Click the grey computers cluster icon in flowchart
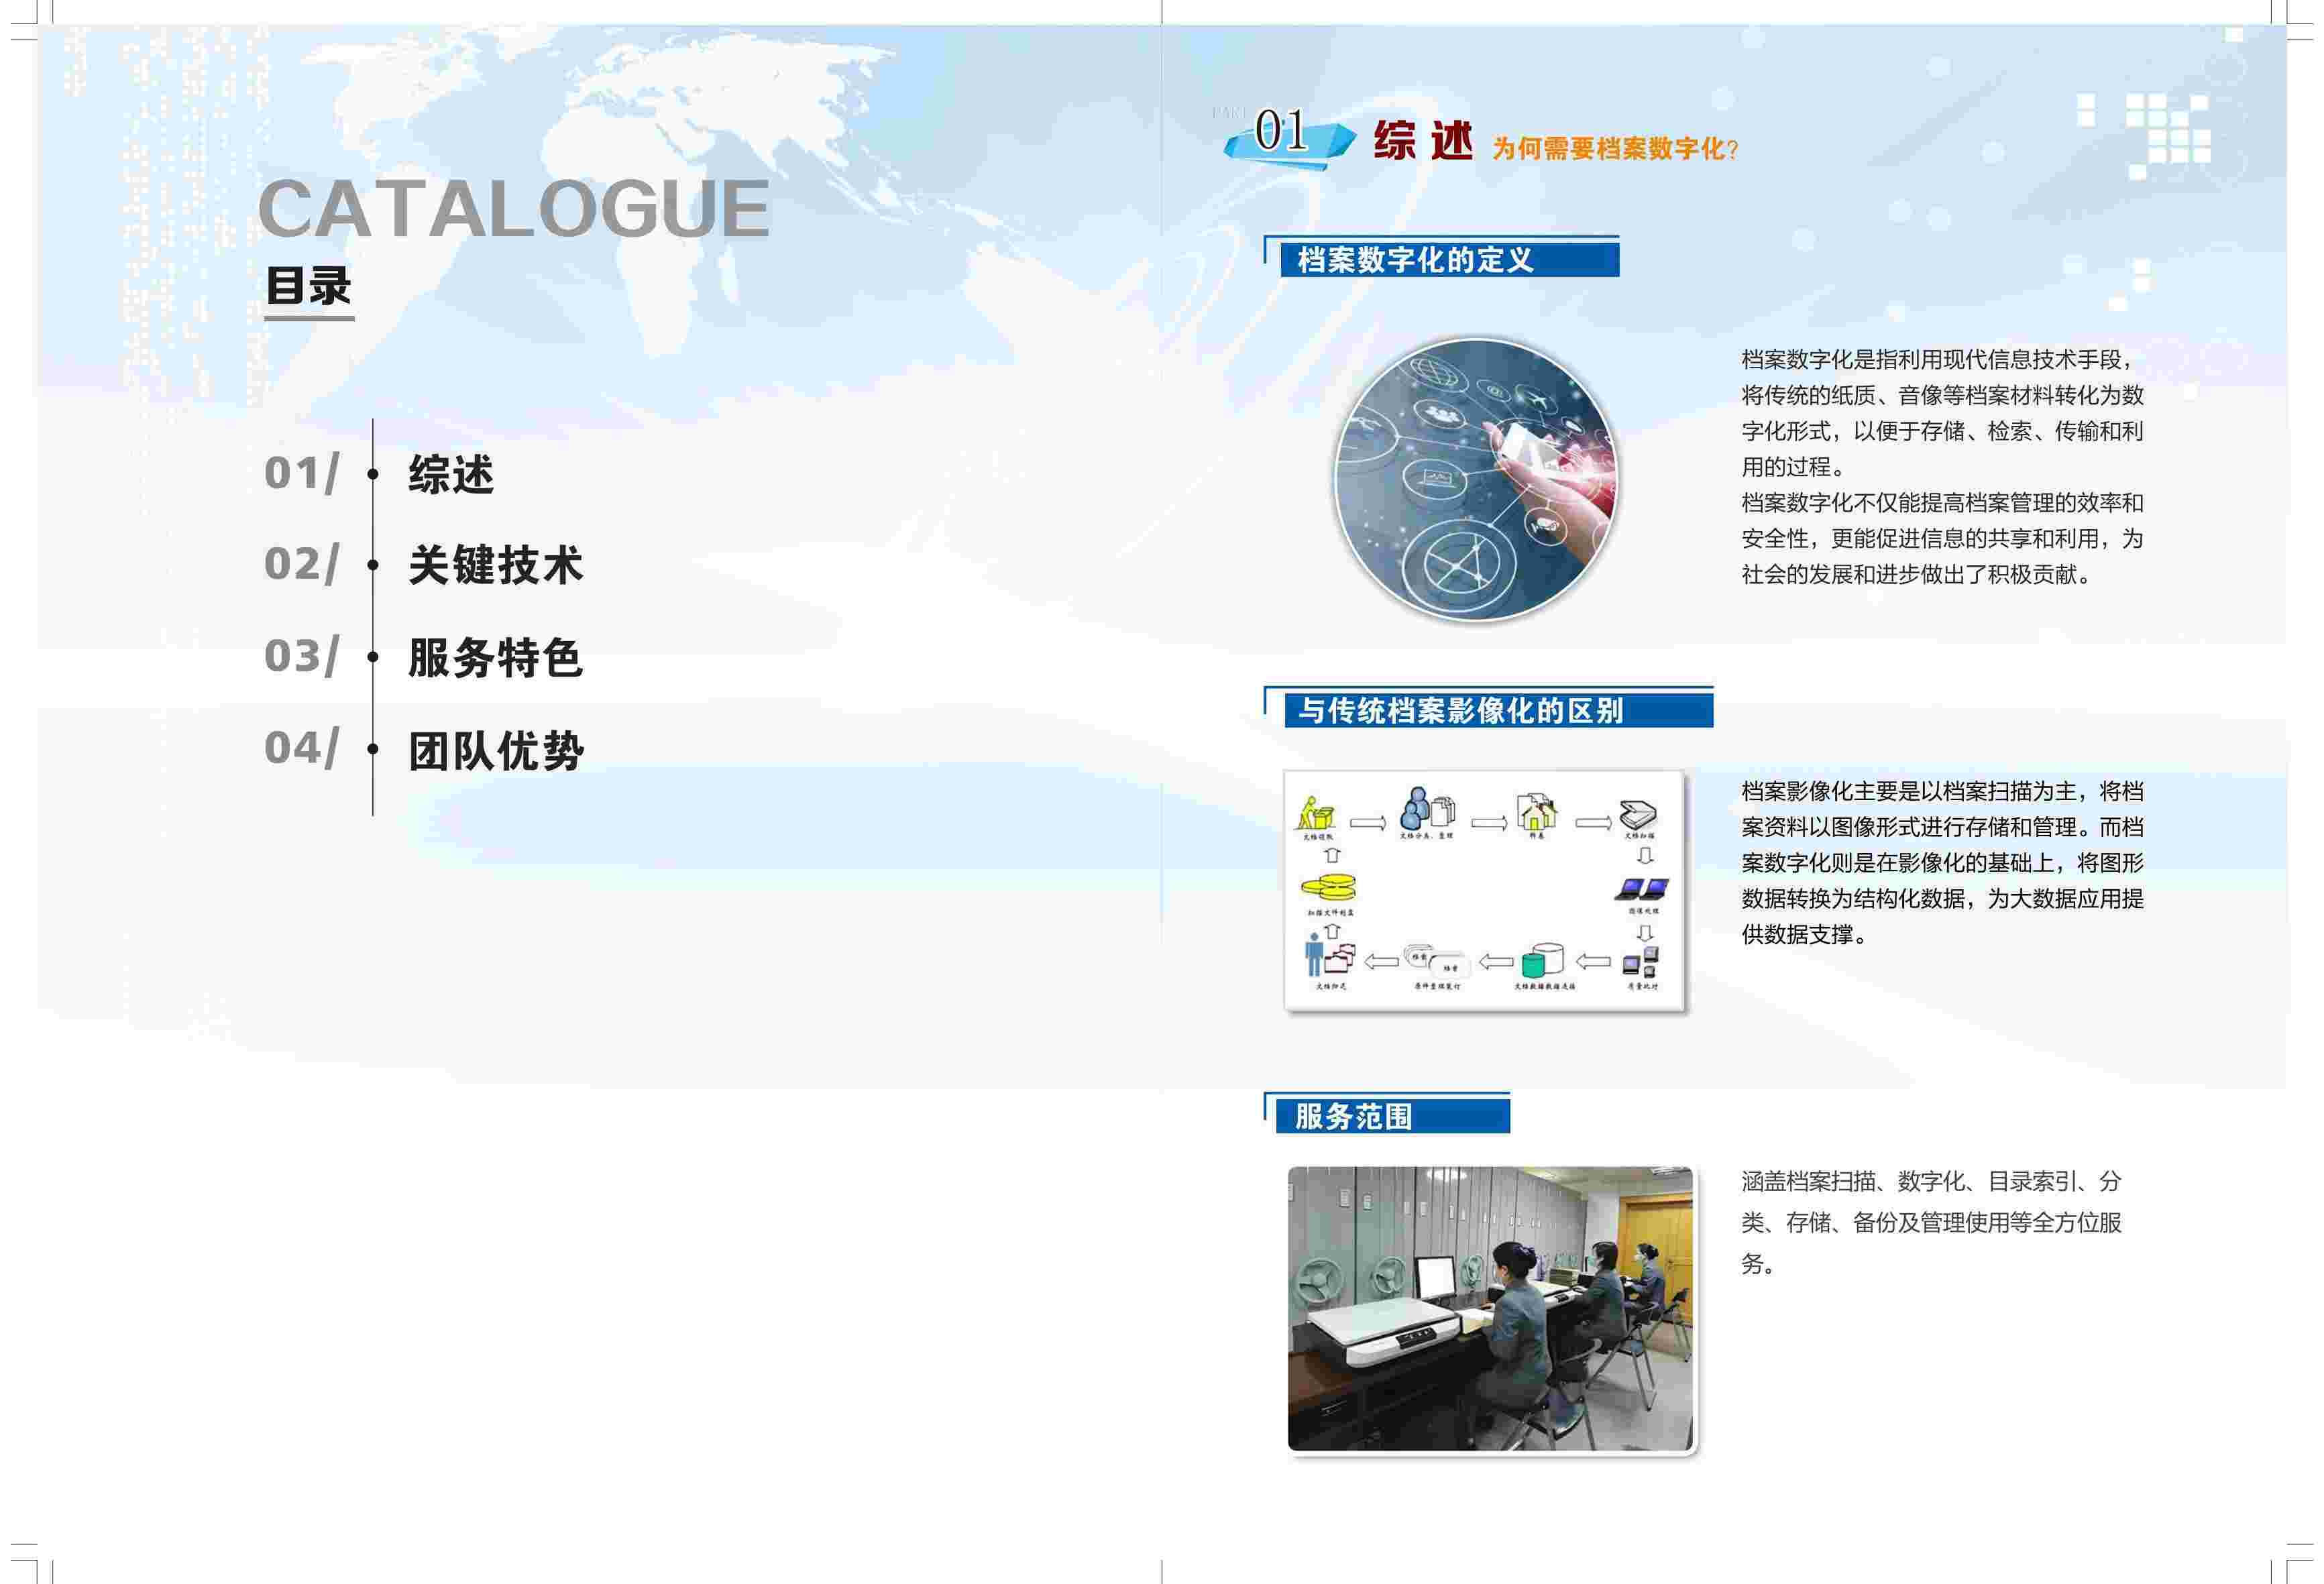The image size is (2324, 1584). pos(1640,962)
